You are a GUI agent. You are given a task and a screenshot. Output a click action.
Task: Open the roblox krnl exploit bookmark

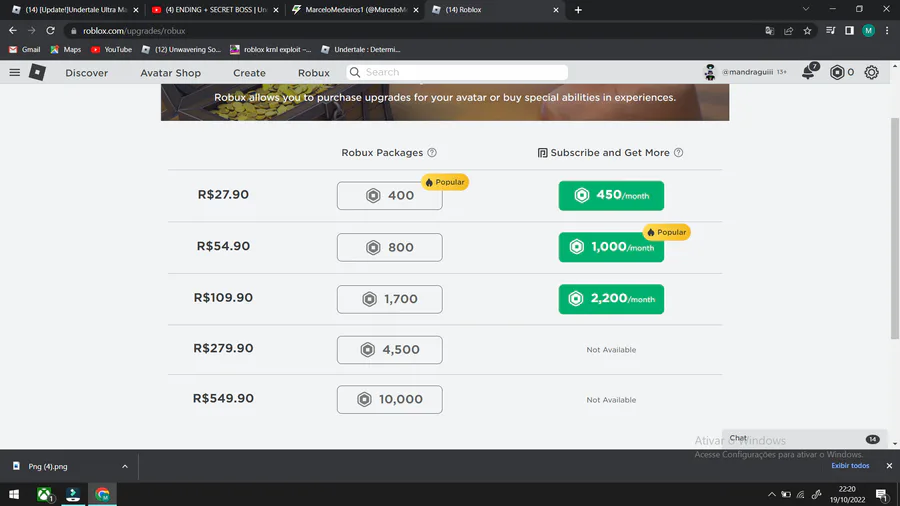[270, 49]
